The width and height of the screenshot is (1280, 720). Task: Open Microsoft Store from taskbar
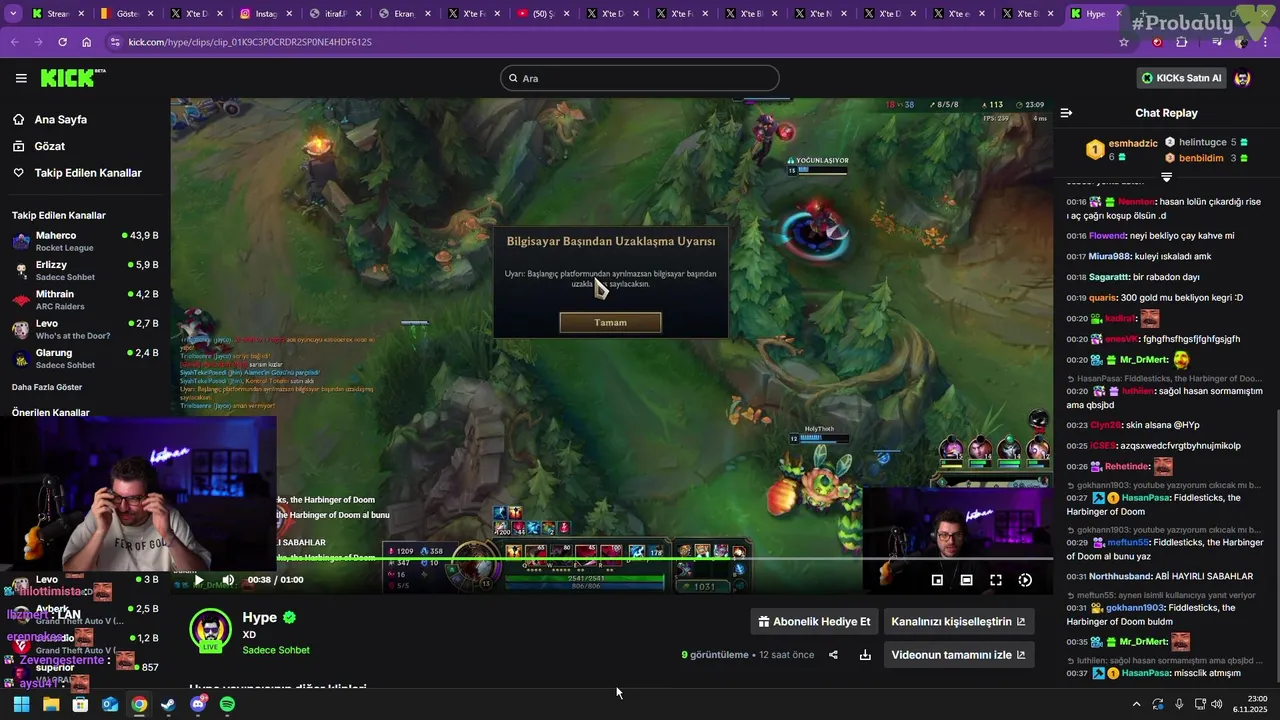80,704
